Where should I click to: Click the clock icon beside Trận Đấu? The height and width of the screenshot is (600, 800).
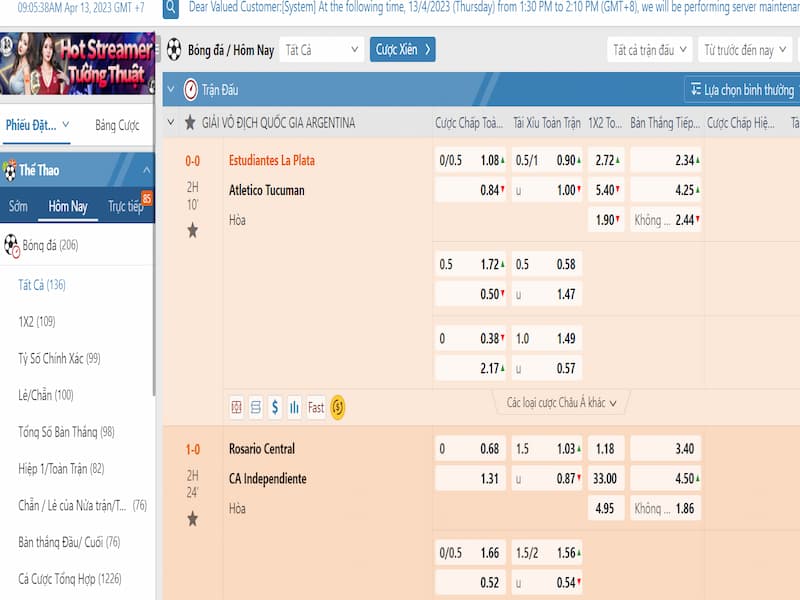pyautogui.click(x=190, y=90)
